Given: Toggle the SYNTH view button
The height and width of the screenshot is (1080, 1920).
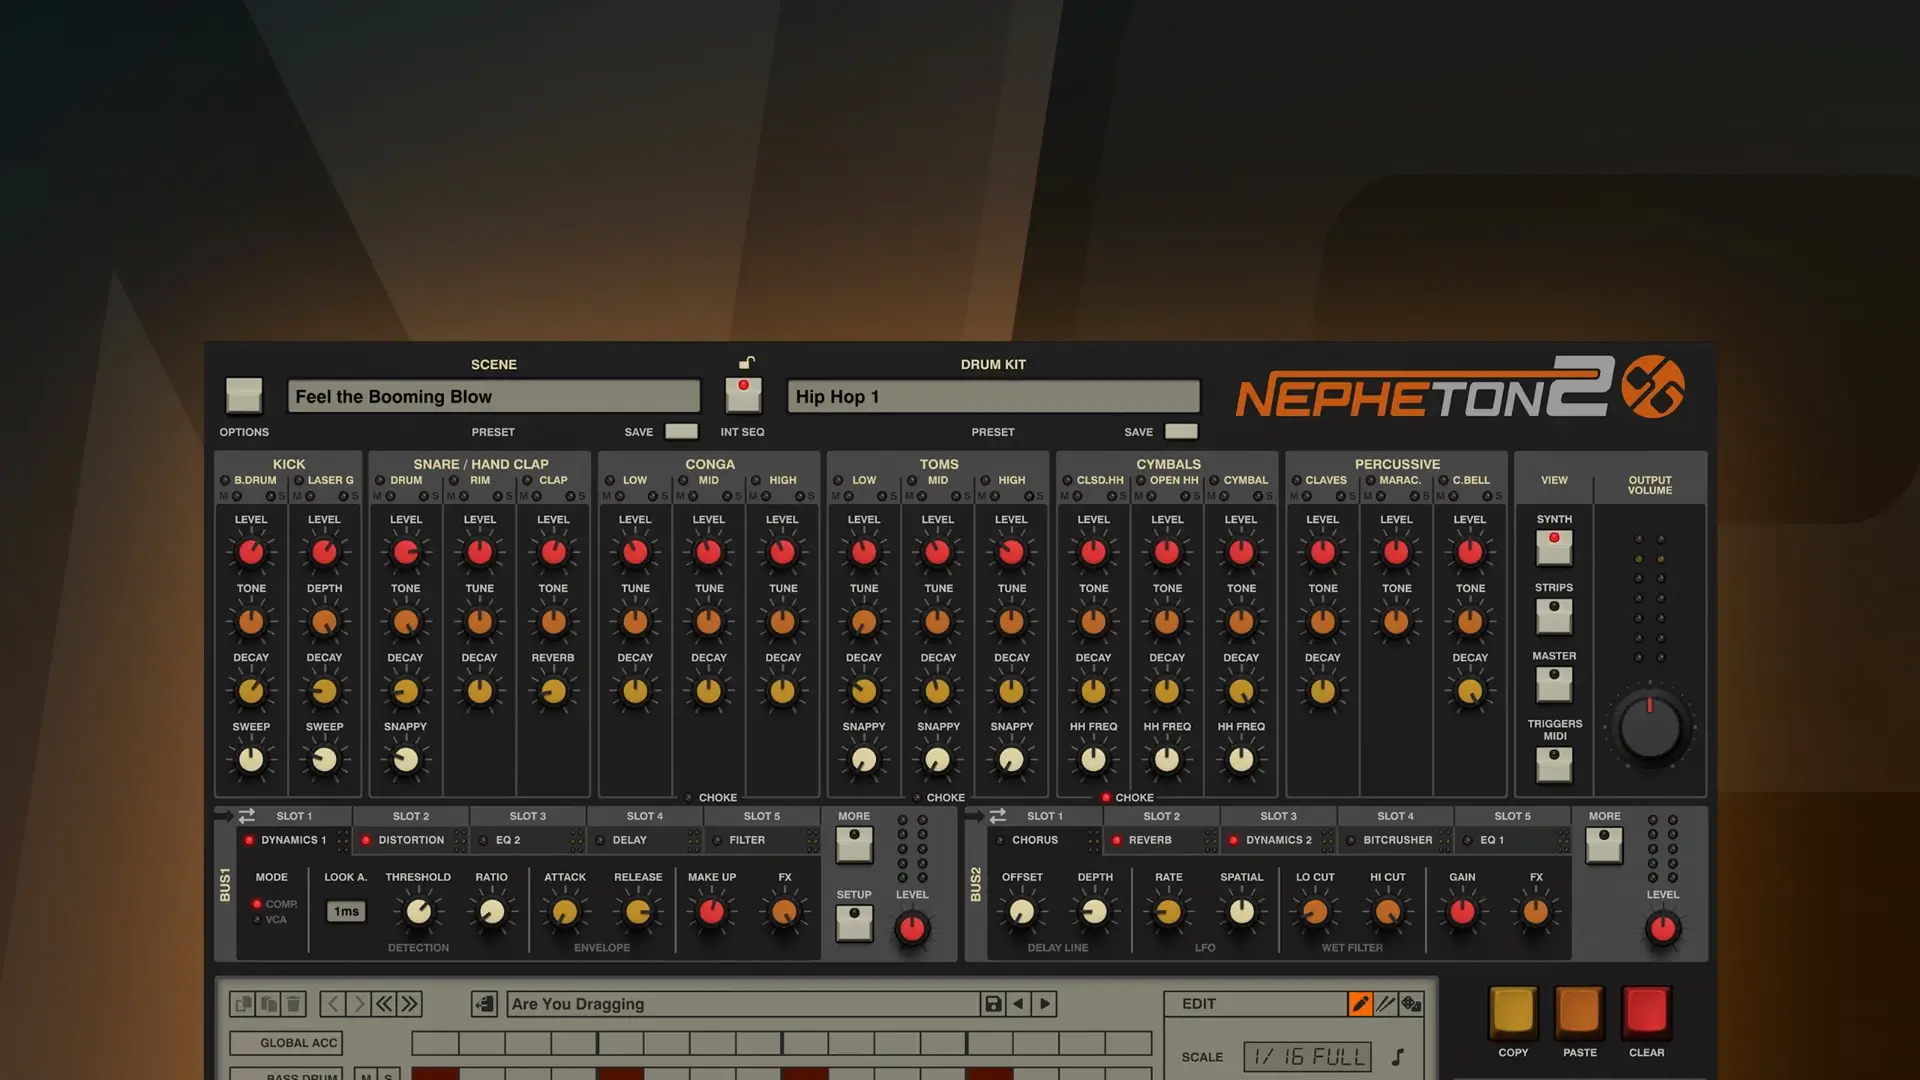Looking at the screenshot, I should point(1554,547).
